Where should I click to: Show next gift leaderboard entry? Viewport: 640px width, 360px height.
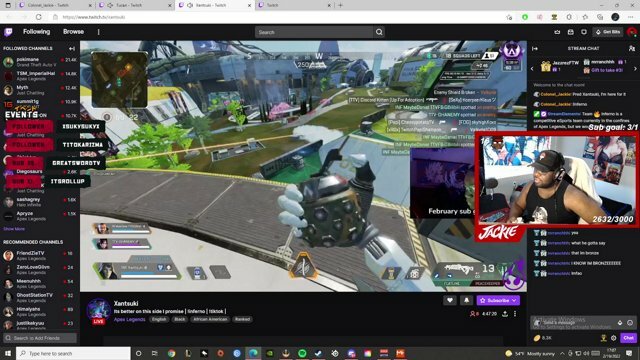tap(635, 69)
